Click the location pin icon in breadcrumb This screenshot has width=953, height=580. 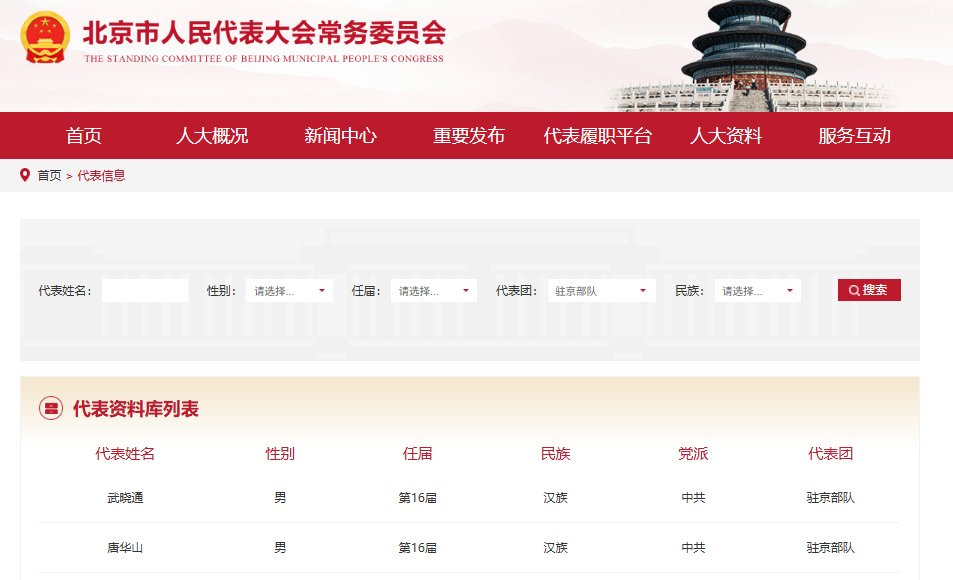pyautogui.click(x=25, y=175)
